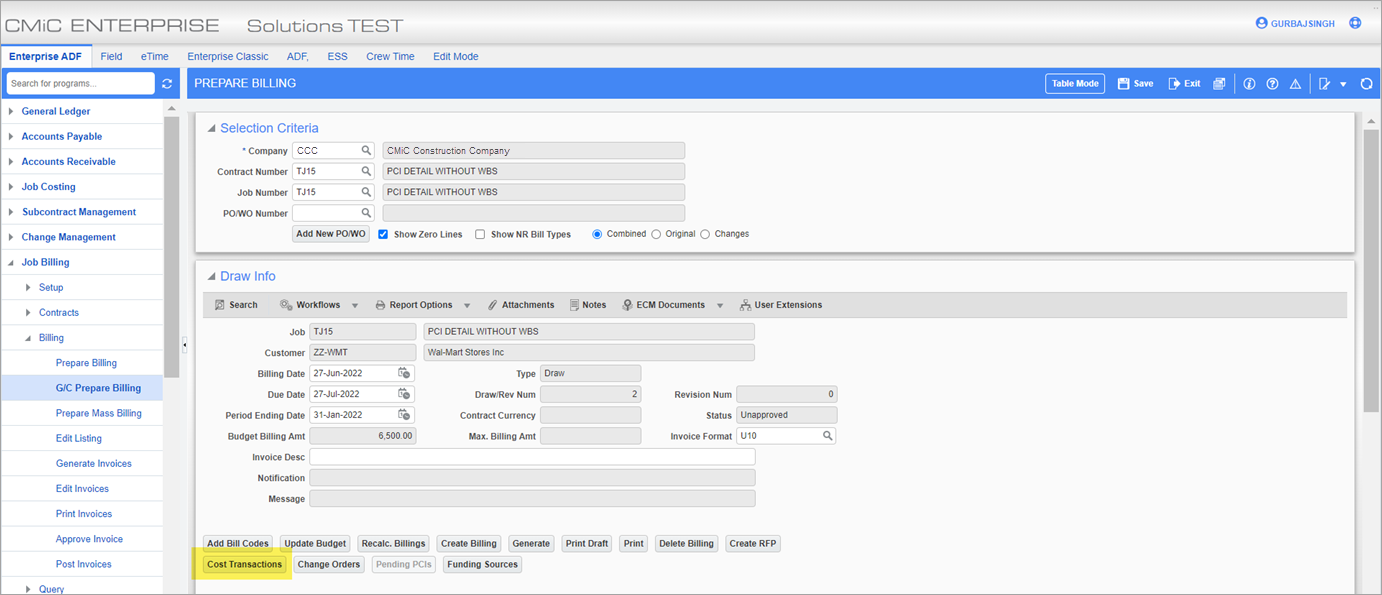Open Due Date calendar picker

tap(404, 394)
